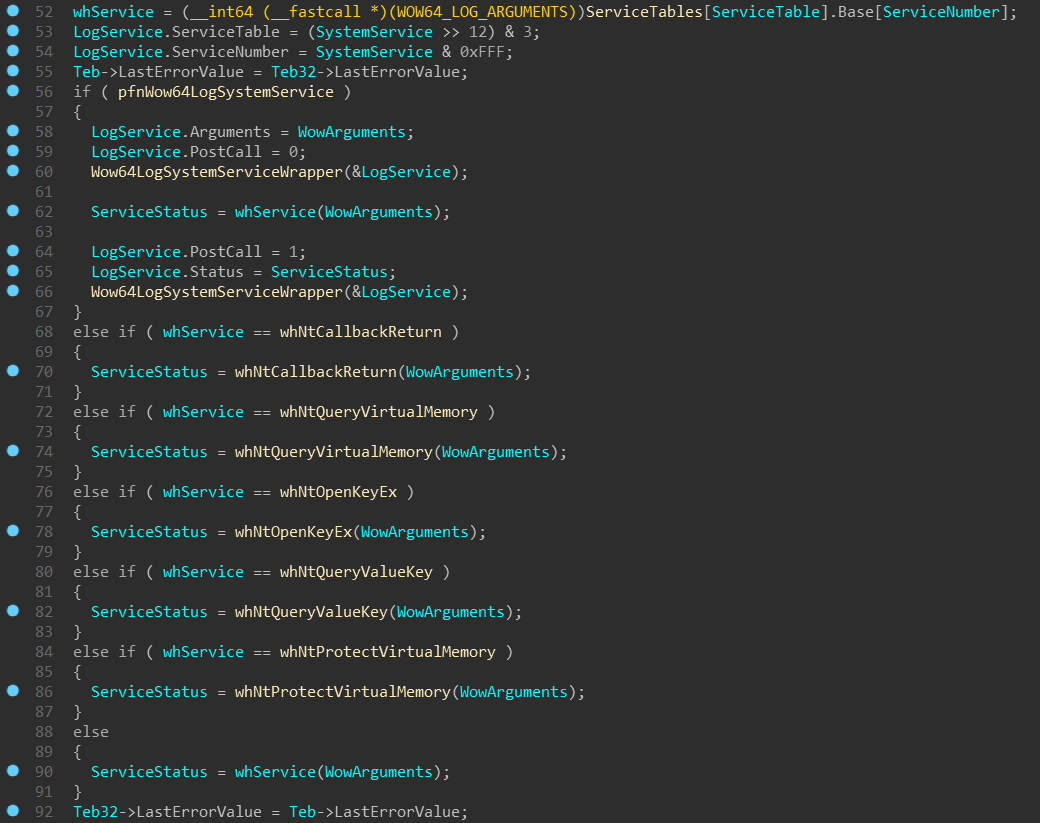1040x823 pixels.
Task: Toggle breakpoint dot on line 60
Action: 13,170
